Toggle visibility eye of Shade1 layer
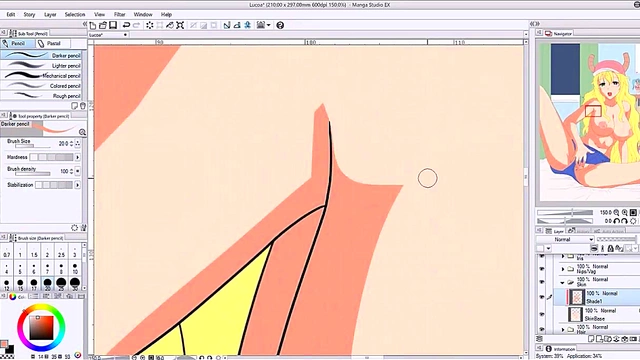 pyautogui.click(x=542, y=297)
